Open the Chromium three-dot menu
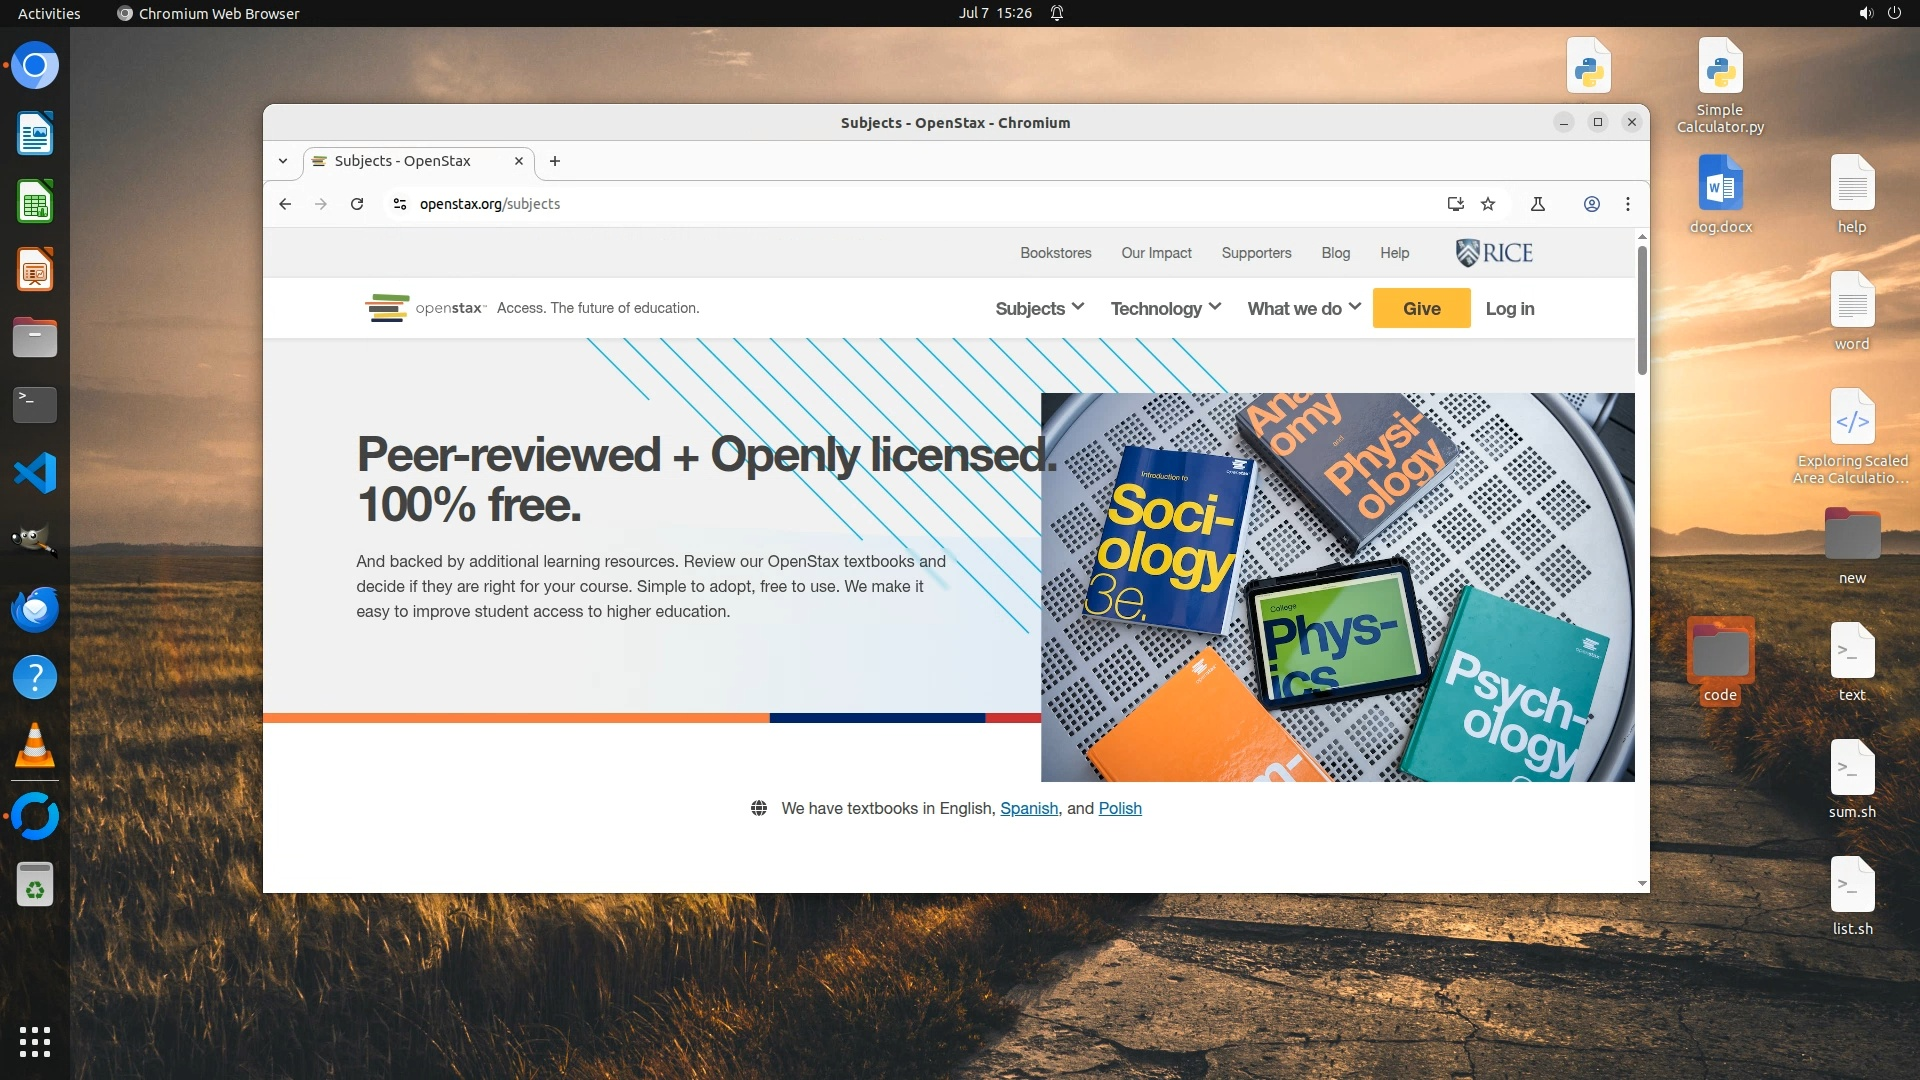 tap(1628, 204)
